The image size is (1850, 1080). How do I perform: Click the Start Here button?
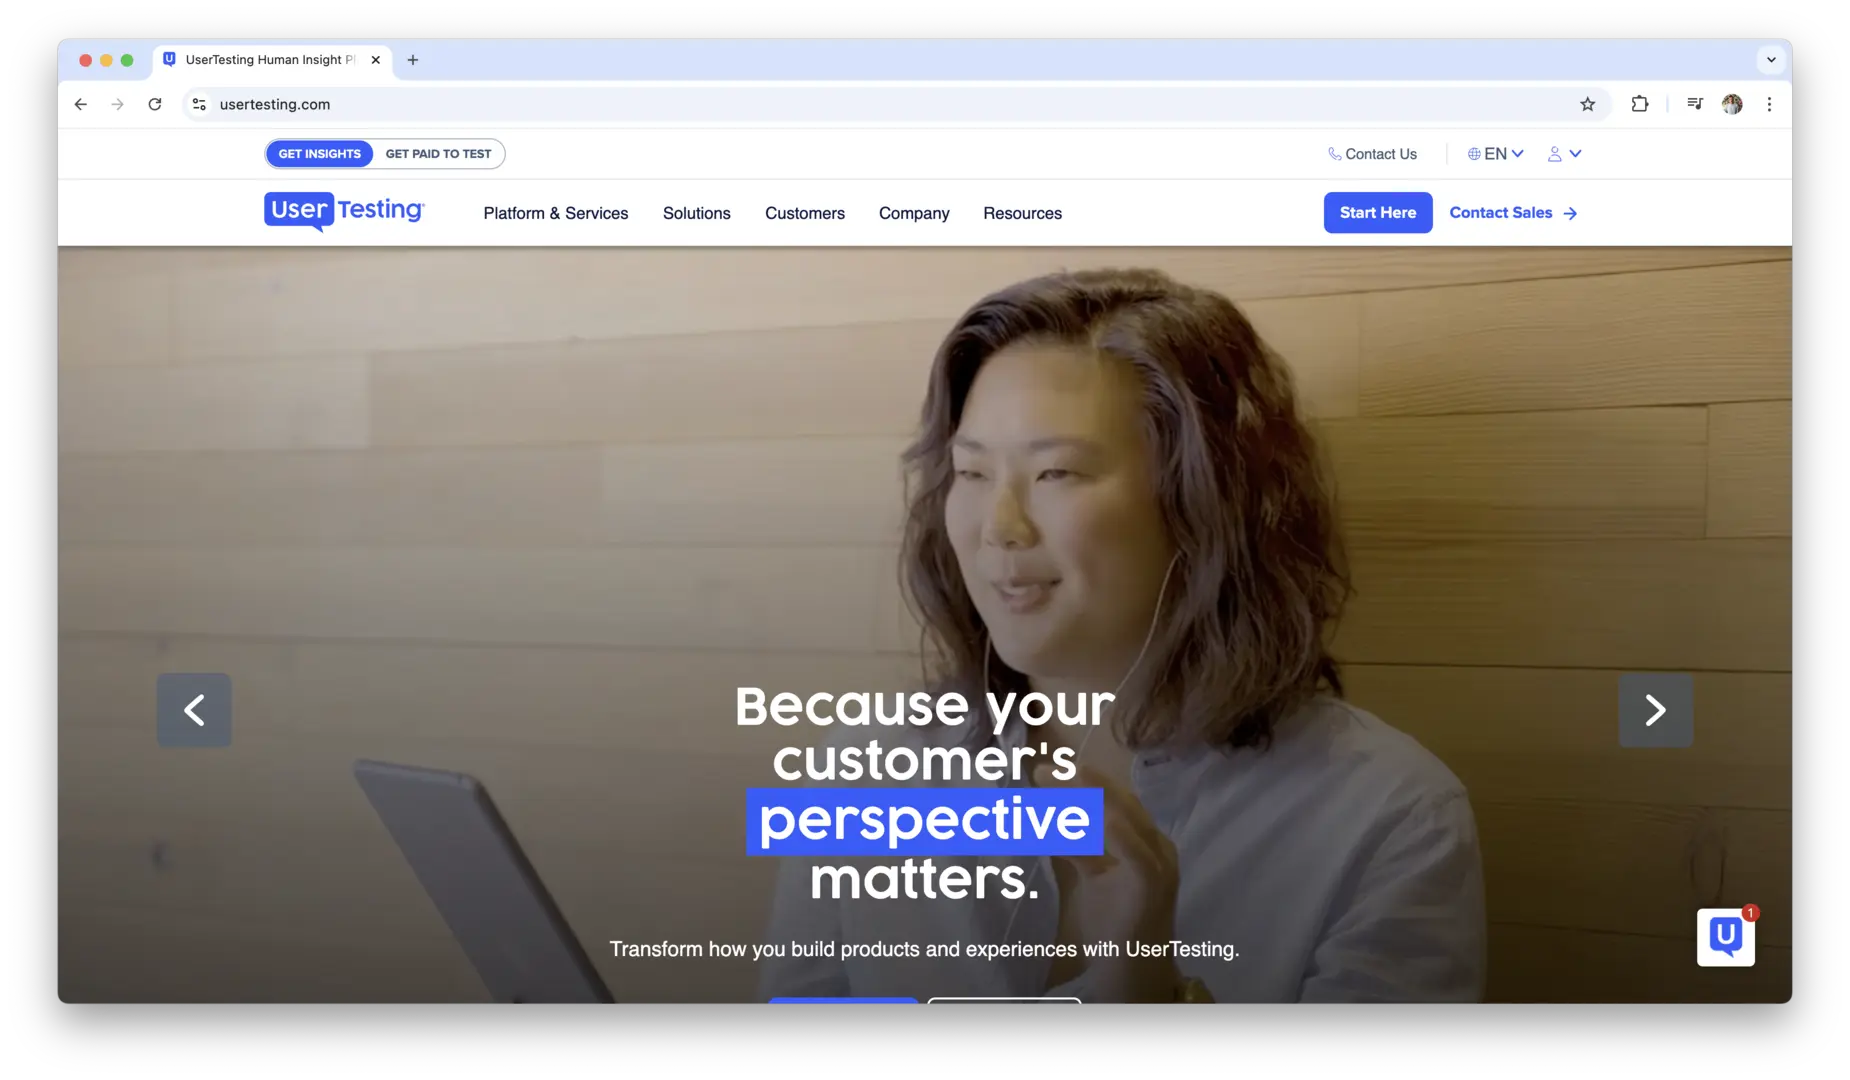click(1378, 213)
